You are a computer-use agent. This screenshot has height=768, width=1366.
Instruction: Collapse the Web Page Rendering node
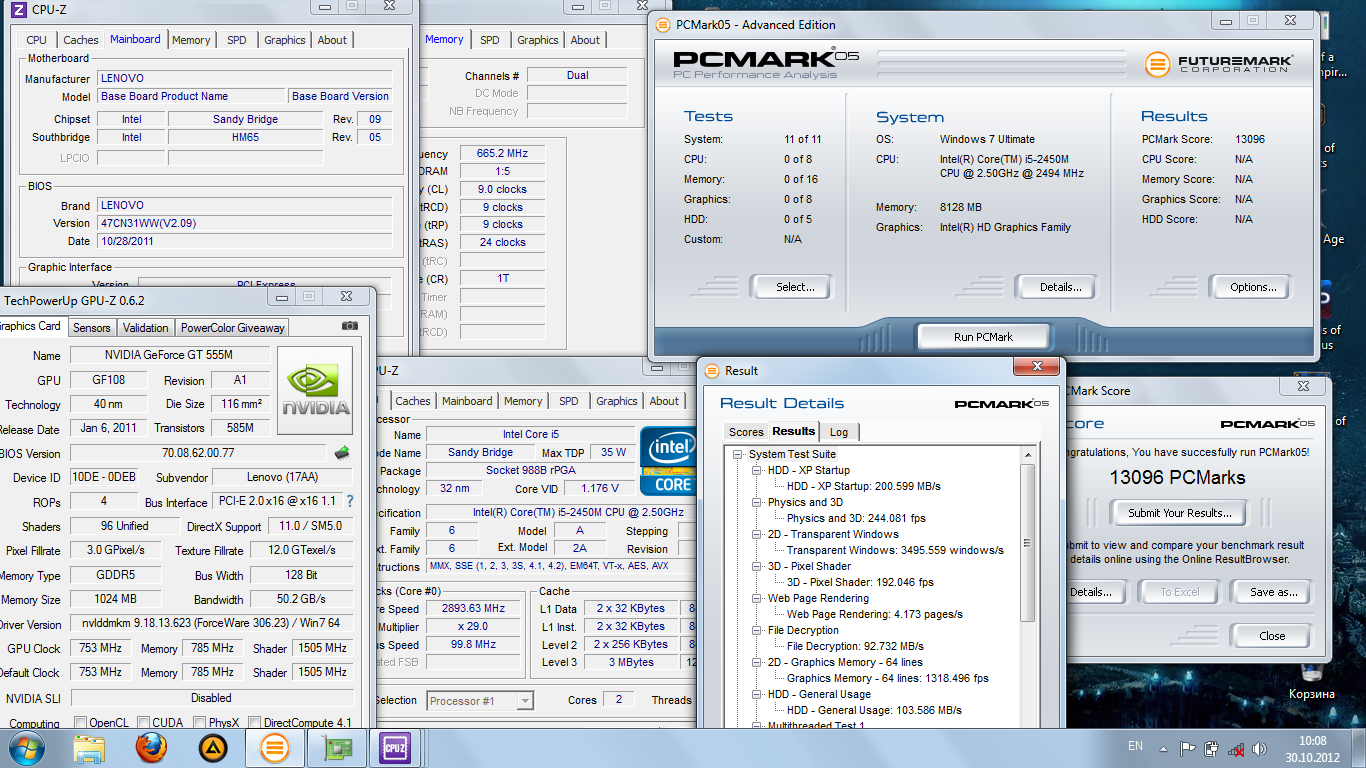coord(757,598)
